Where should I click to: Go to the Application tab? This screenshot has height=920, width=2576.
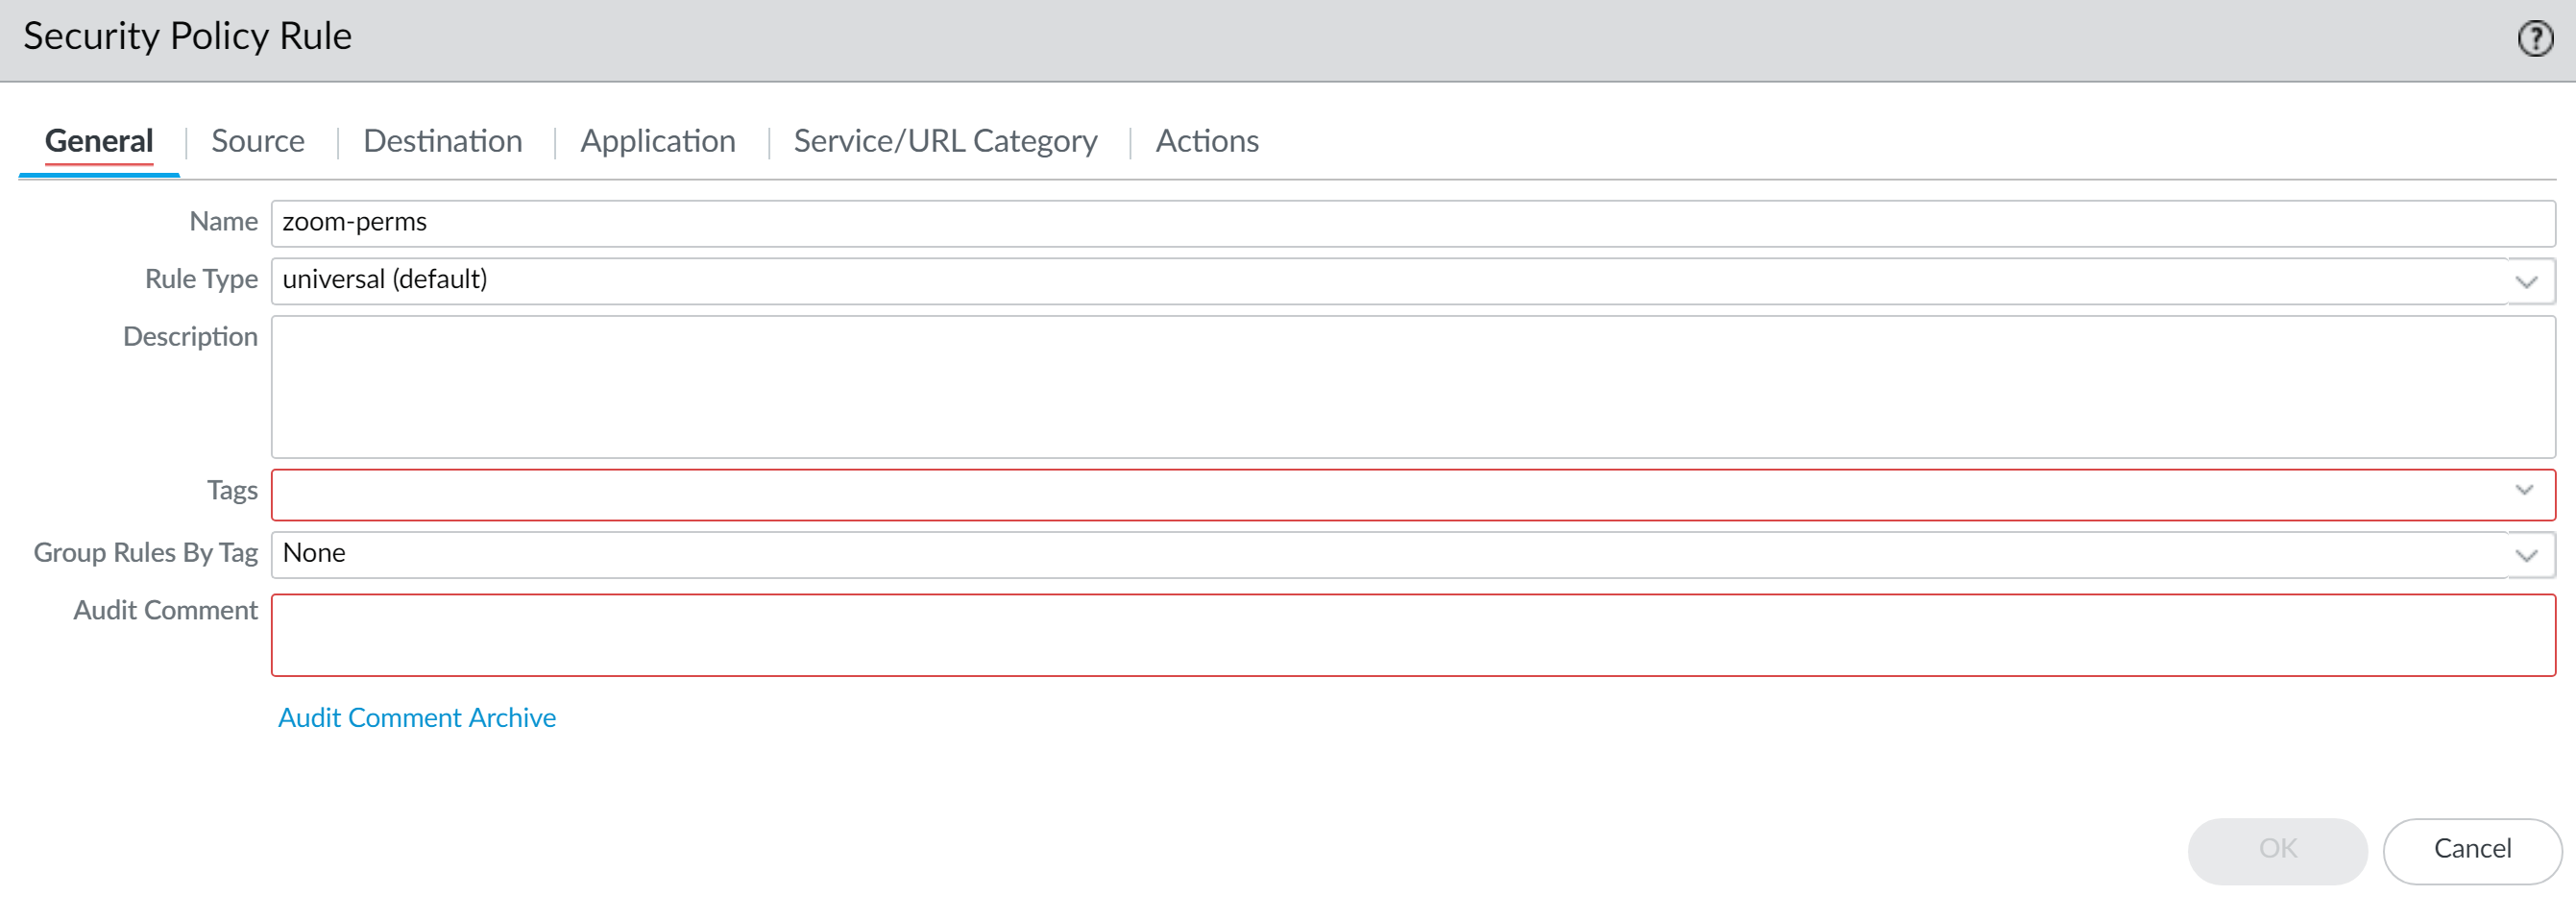(657, 141)
